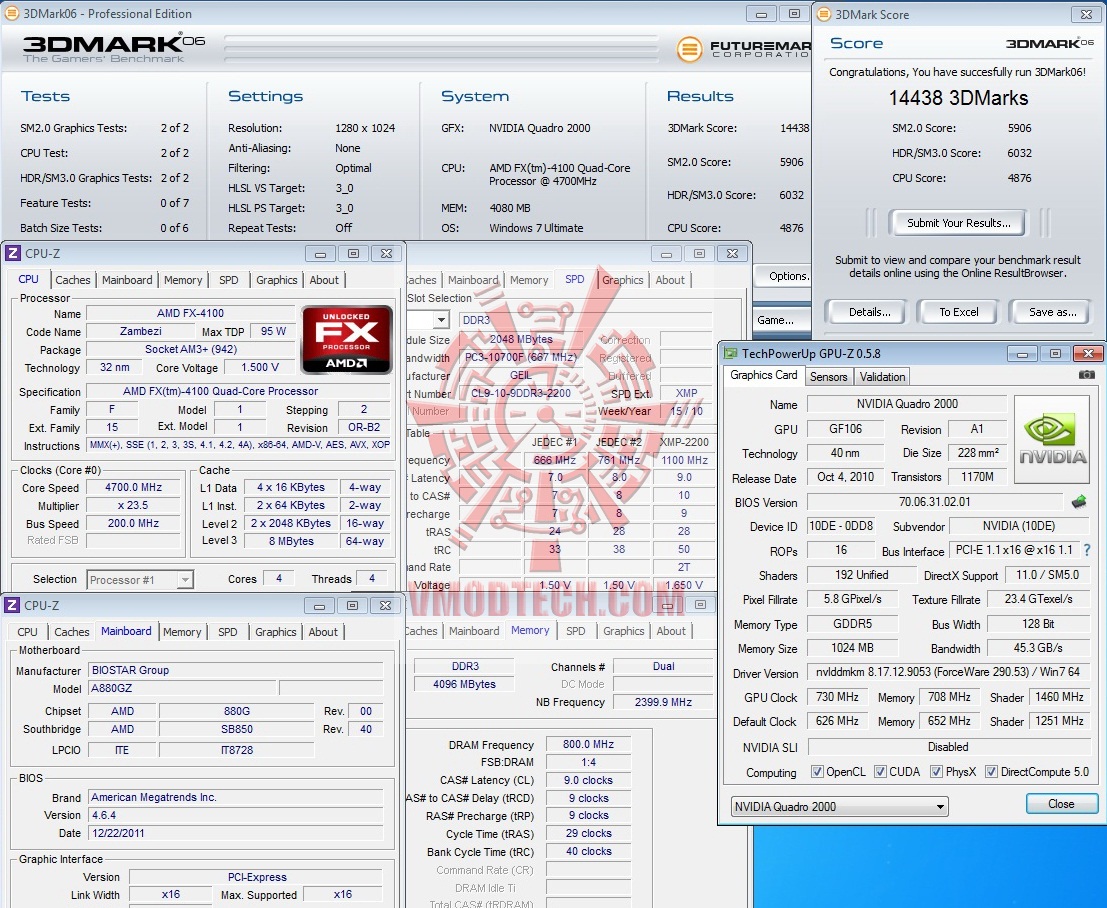
Task: Click the motherboard Model A880GZ field
Action: [181, 688]
